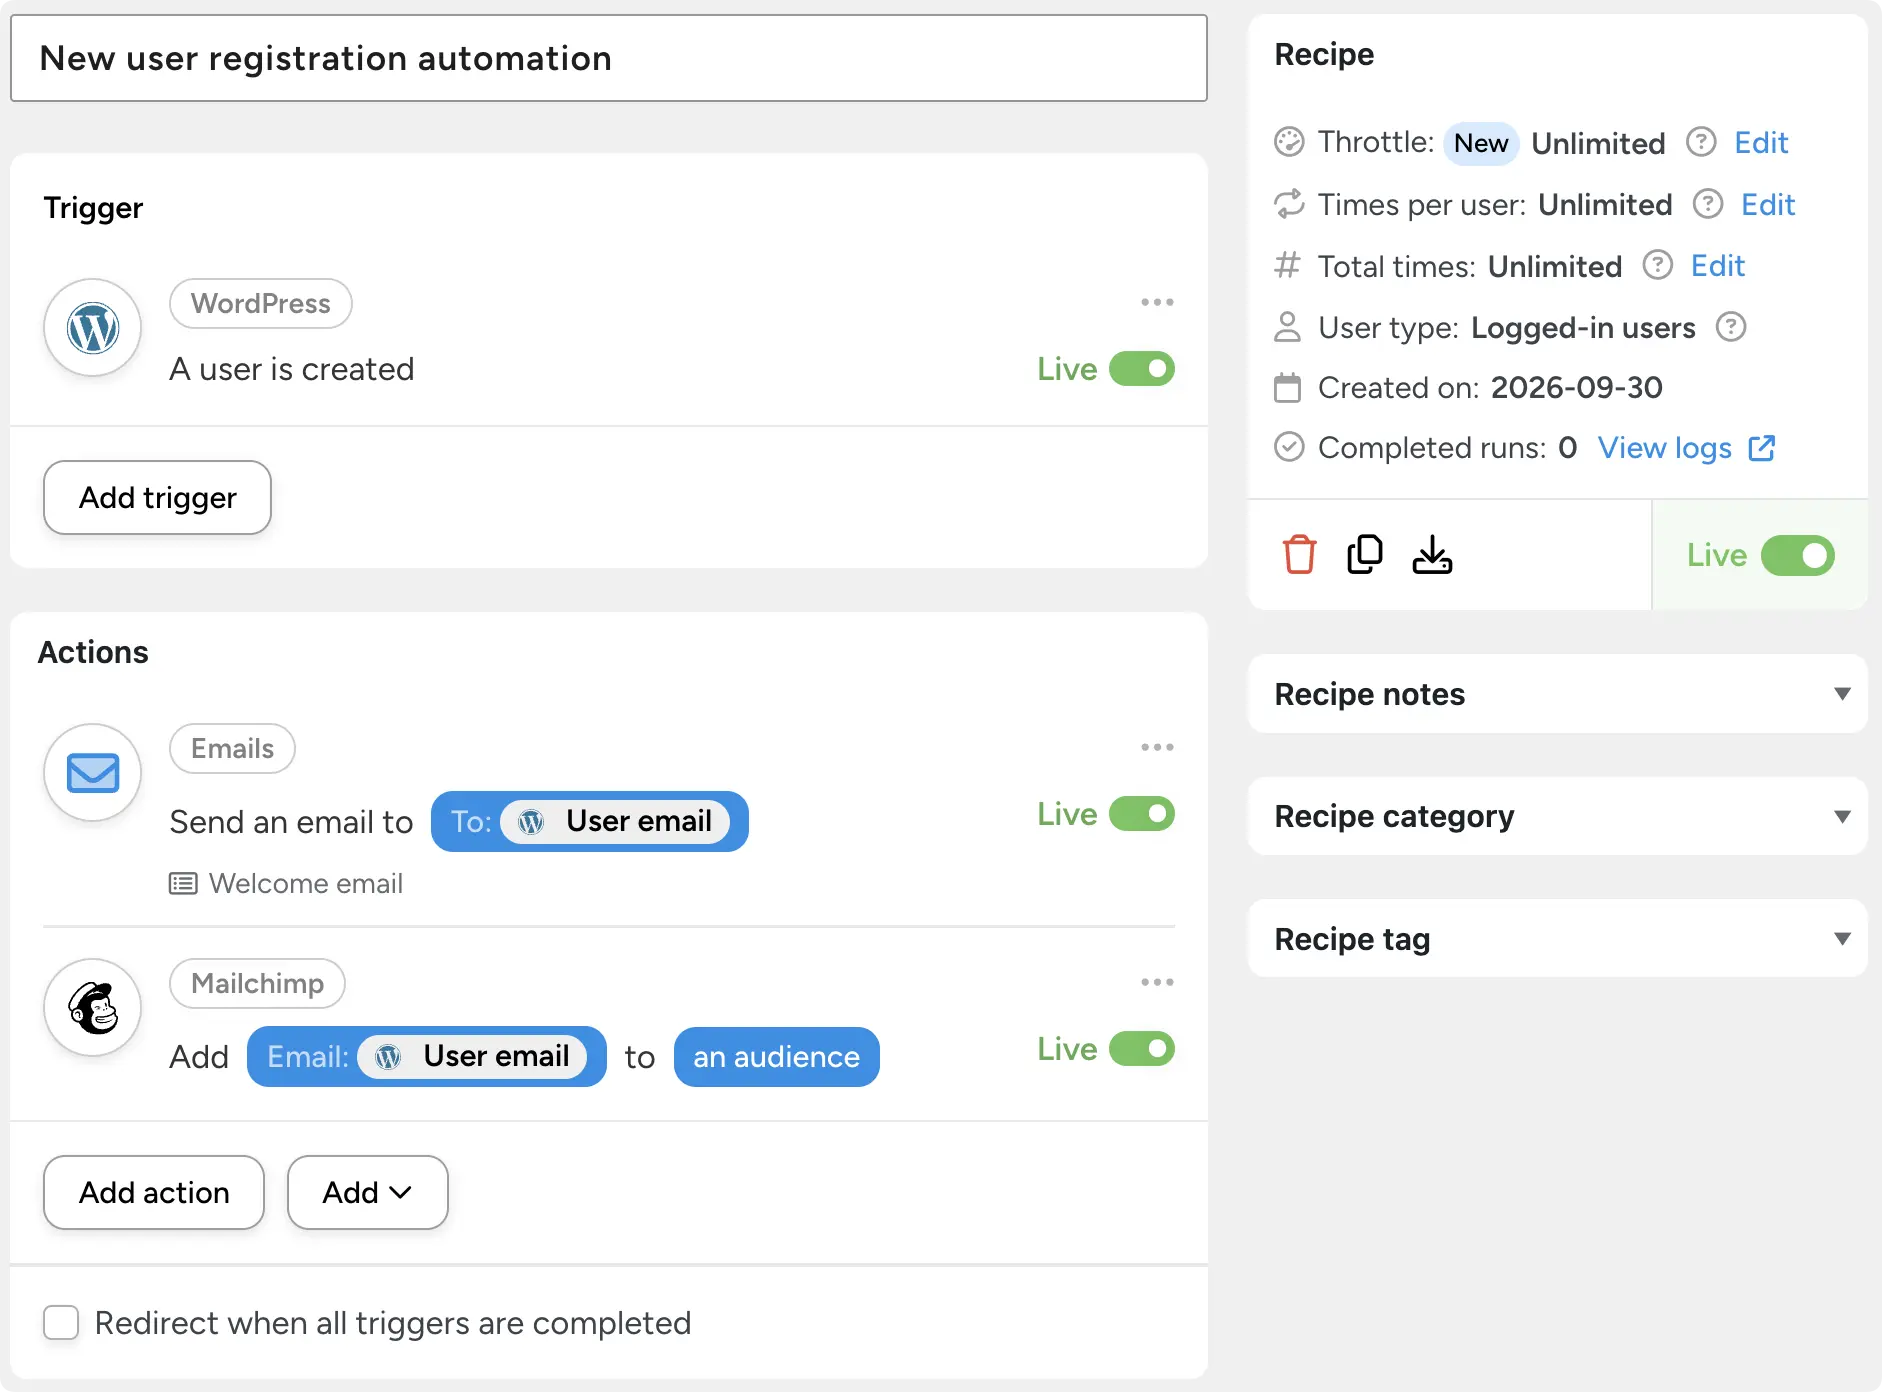
Task: Open trigger options three-dot menu
Action: point(1157,302)
